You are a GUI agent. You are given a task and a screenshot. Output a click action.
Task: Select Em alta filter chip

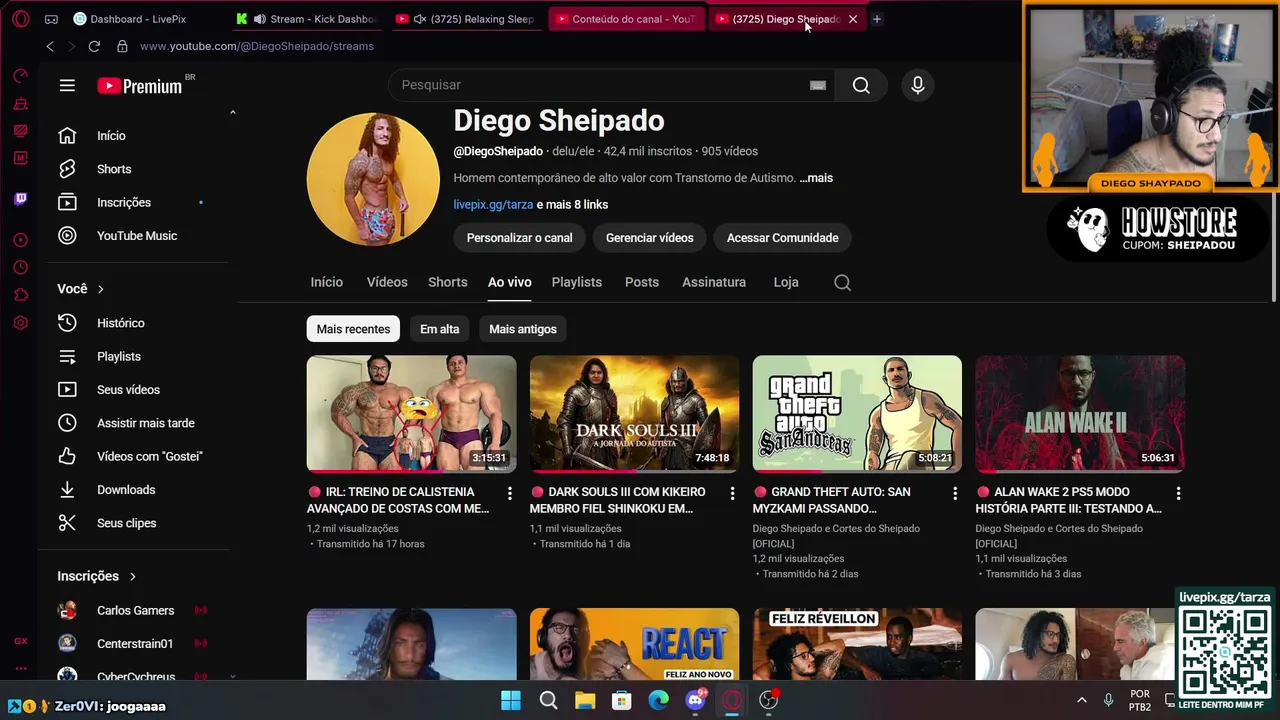[439, 329]
